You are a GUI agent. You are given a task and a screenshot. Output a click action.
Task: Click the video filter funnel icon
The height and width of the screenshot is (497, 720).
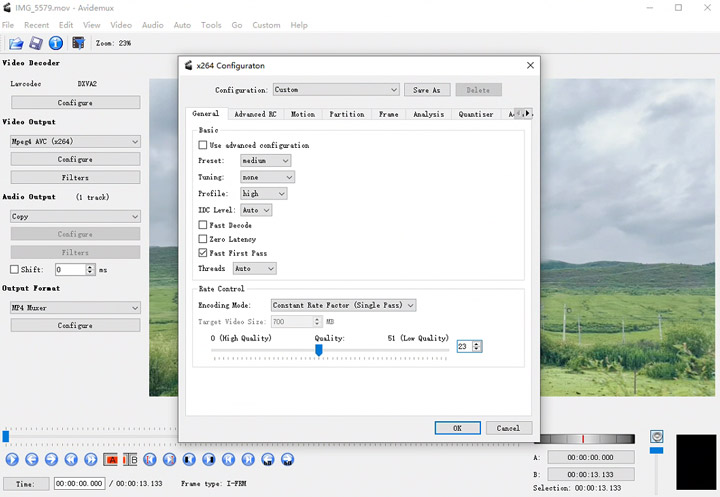click(78, 43)
